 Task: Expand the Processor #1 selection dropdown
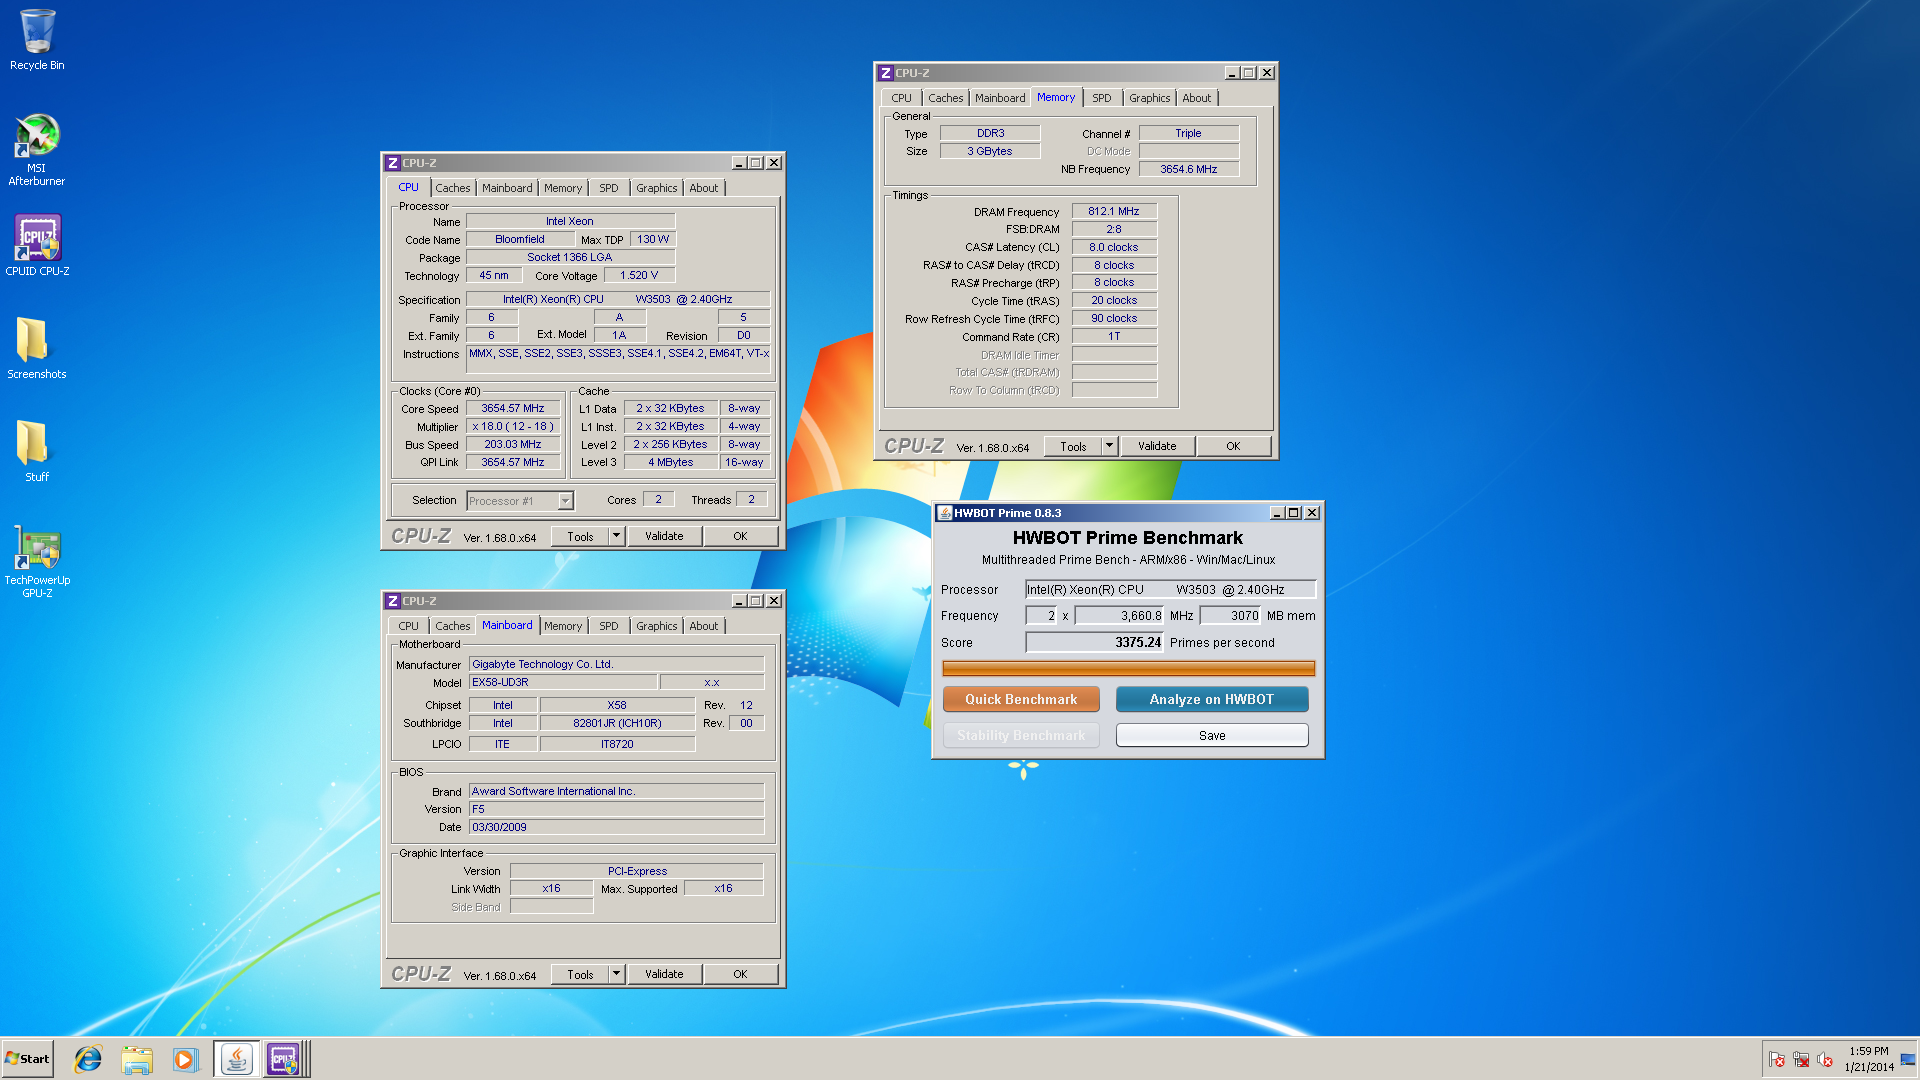[565, 501]
